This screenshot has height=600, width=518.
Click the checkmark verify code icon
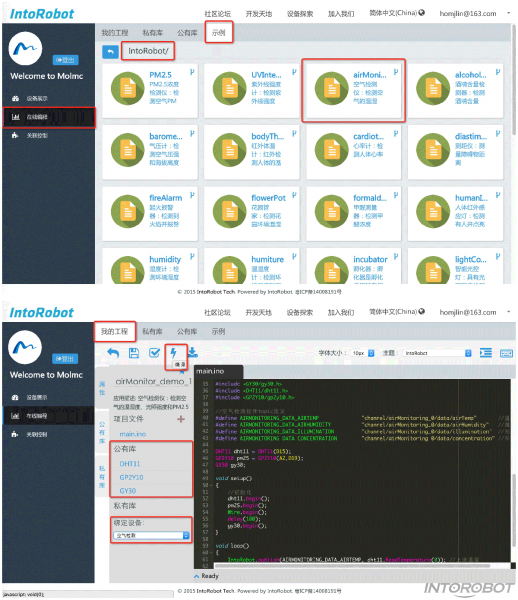point(154,353)
